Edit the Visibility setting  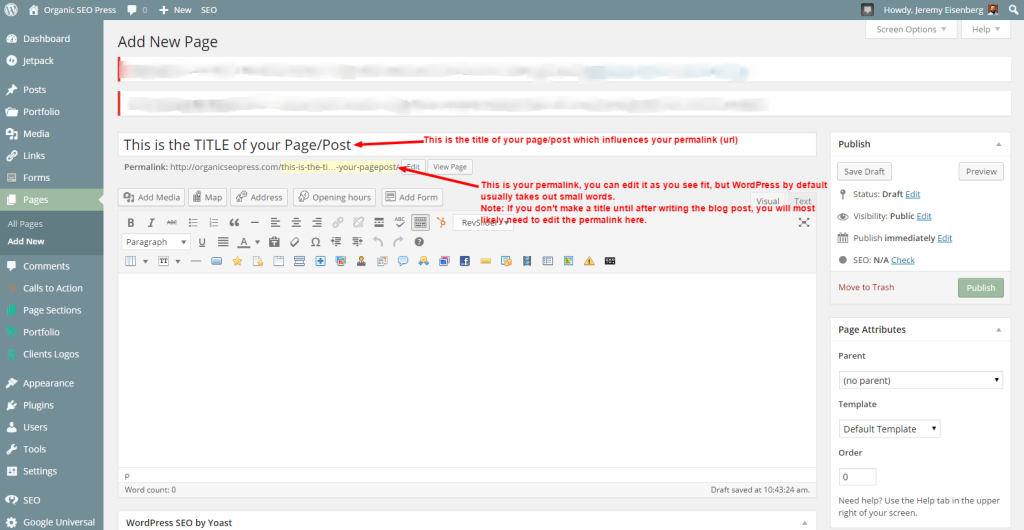pos(924,216)
